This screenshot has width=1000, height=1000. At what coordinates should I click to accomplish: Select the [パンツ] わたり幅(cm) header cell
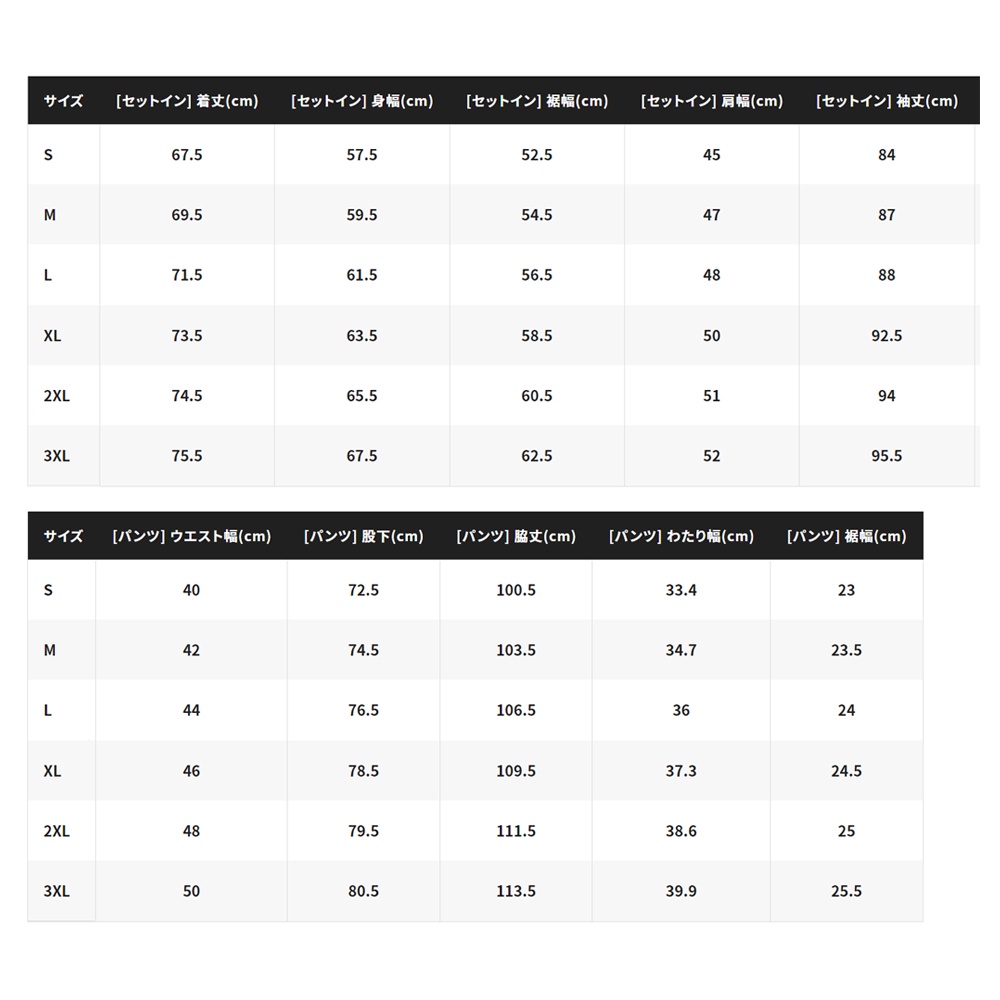(681, 536)
